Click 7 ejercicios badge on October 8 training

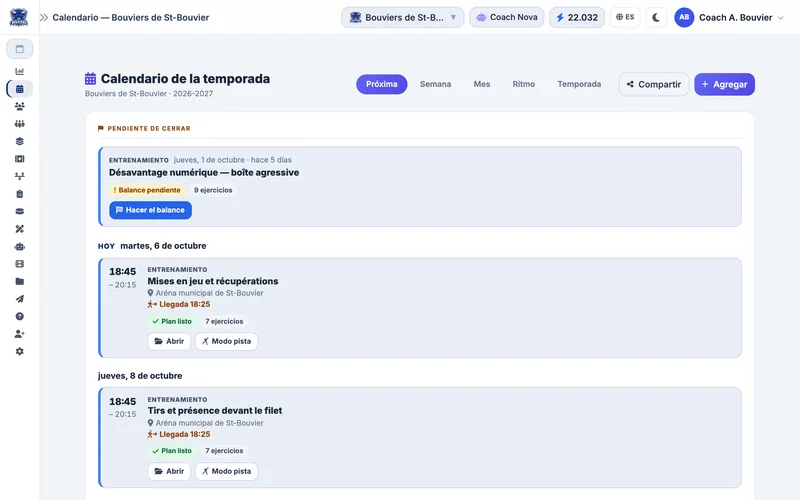(224, 451)
